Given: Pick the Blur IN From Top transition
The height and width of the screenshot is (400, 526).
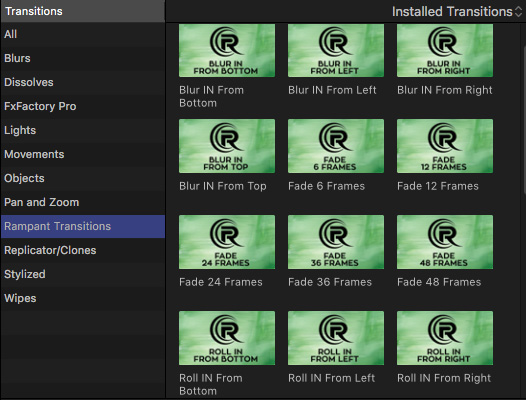Looking at the screenshot, I should click(227, 146).
